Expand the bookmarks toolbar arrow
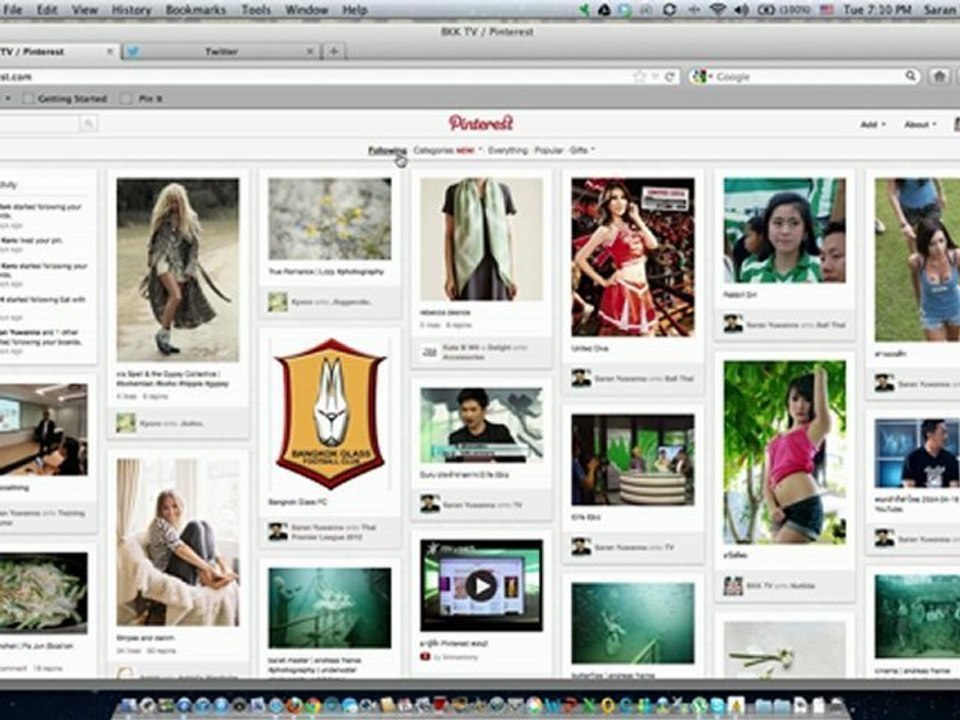 [x=7, y=98]
